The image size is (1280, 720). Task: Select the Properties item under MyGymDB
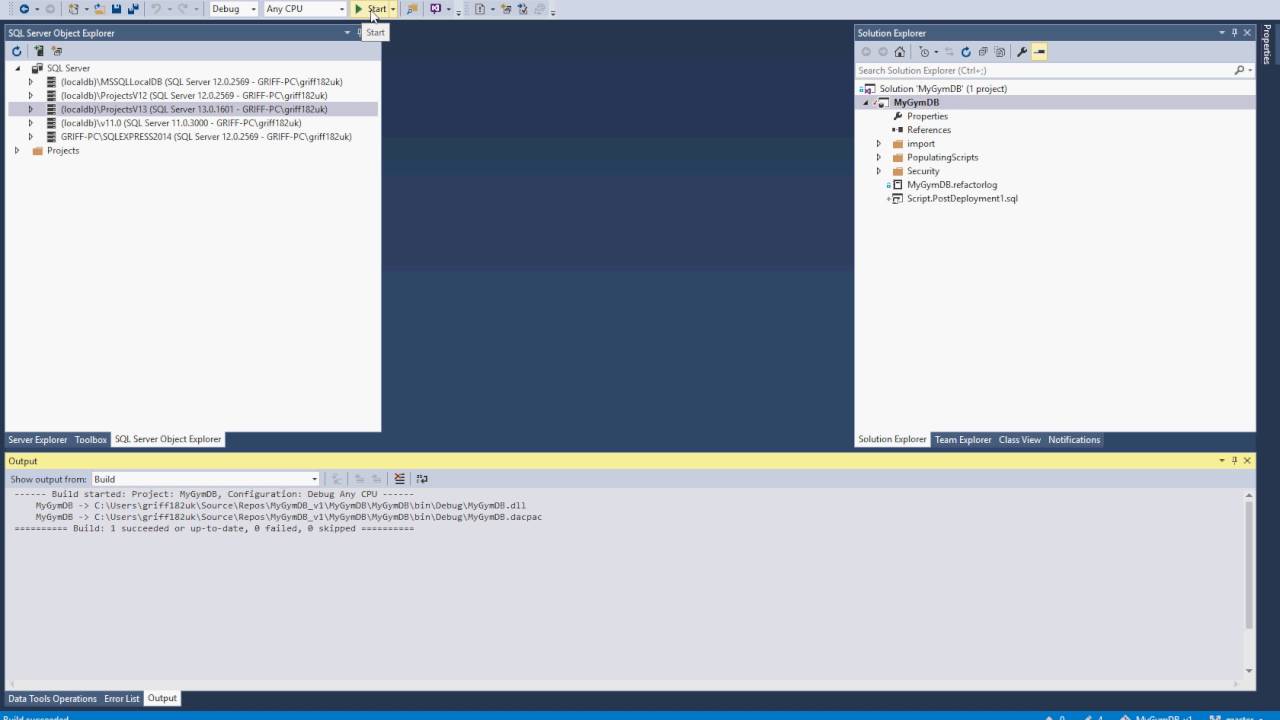927,116
